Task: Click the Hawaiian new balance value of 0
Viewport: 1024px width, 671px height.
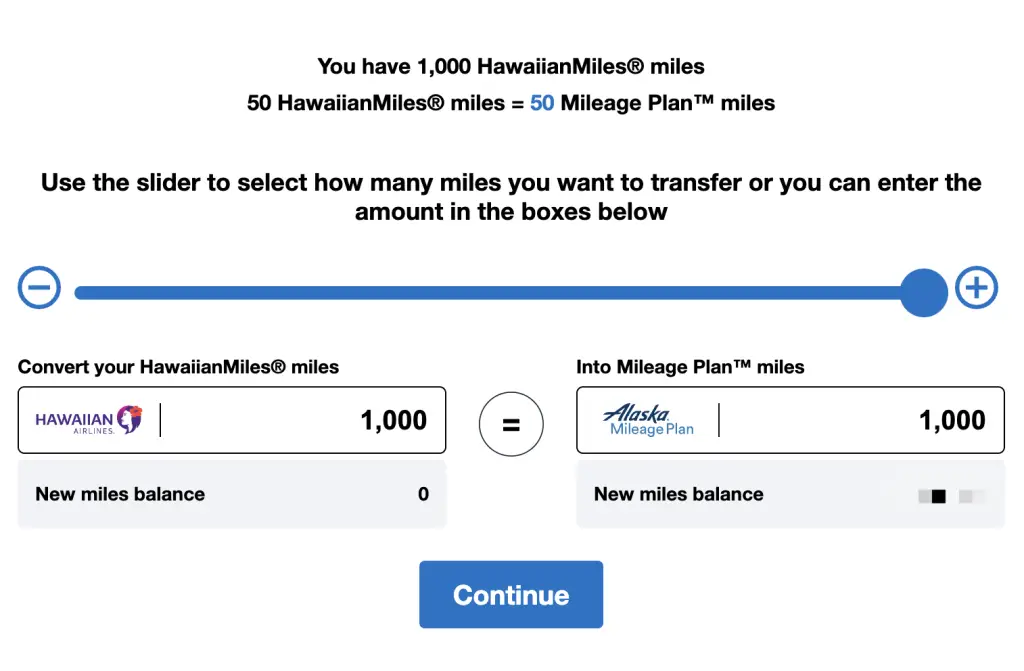Action: click(x=423, y=494)
